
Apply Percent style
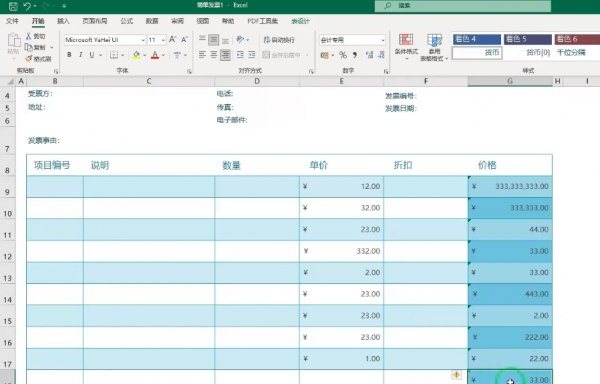click(343, 55)
